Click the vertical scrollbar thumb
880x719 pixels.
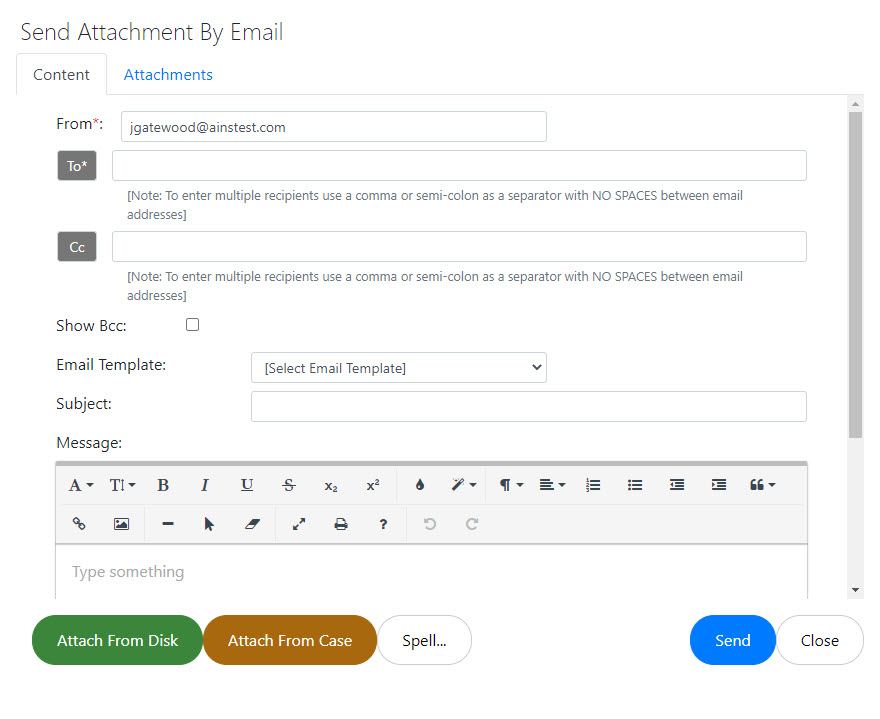click(x=855, y=275)
